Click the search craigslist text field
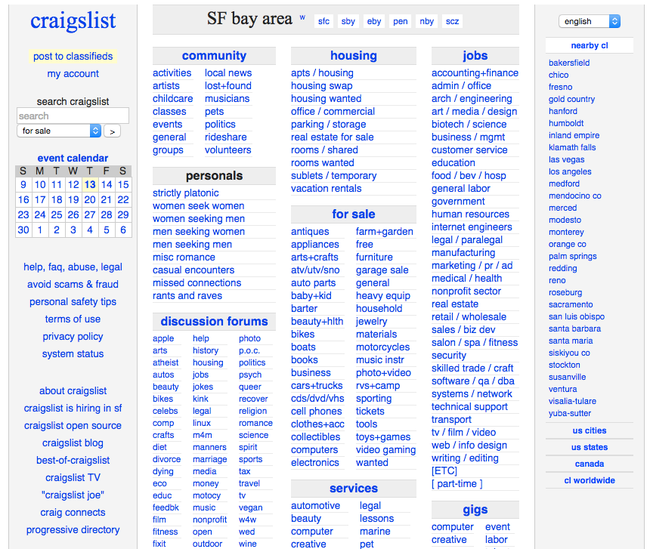Image resolution: width=650 pixels, height=549 pixels. [x=72, y=116]
